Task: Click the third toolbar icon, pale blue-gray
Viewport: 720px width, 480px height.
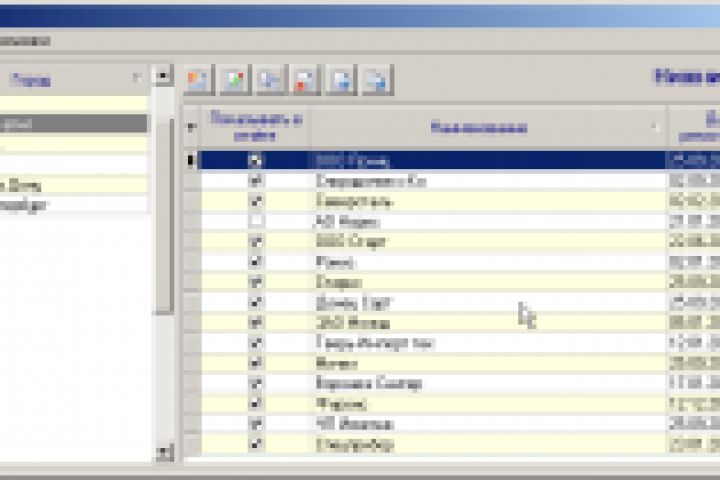Action: (x=270, y=80)
